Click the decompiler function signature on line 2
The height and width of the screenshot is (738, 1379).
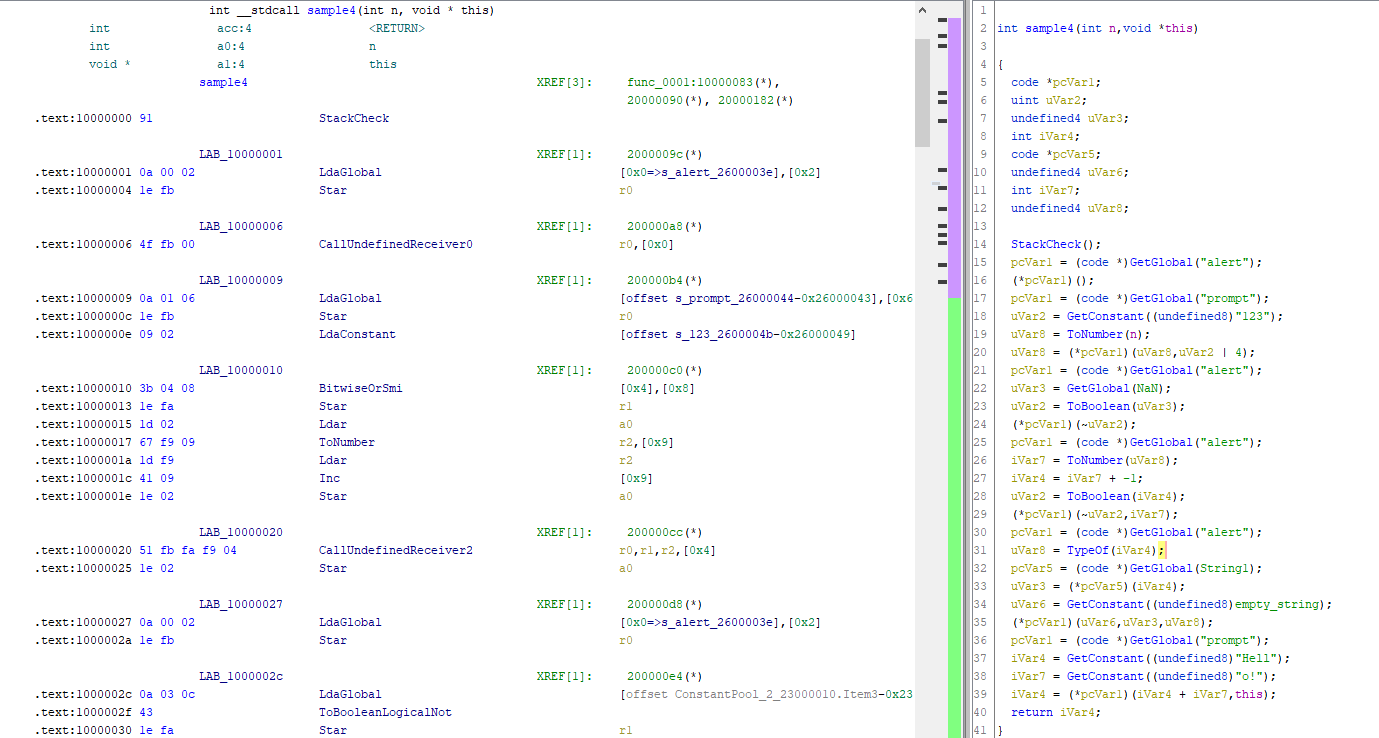tap(1097, 28)
